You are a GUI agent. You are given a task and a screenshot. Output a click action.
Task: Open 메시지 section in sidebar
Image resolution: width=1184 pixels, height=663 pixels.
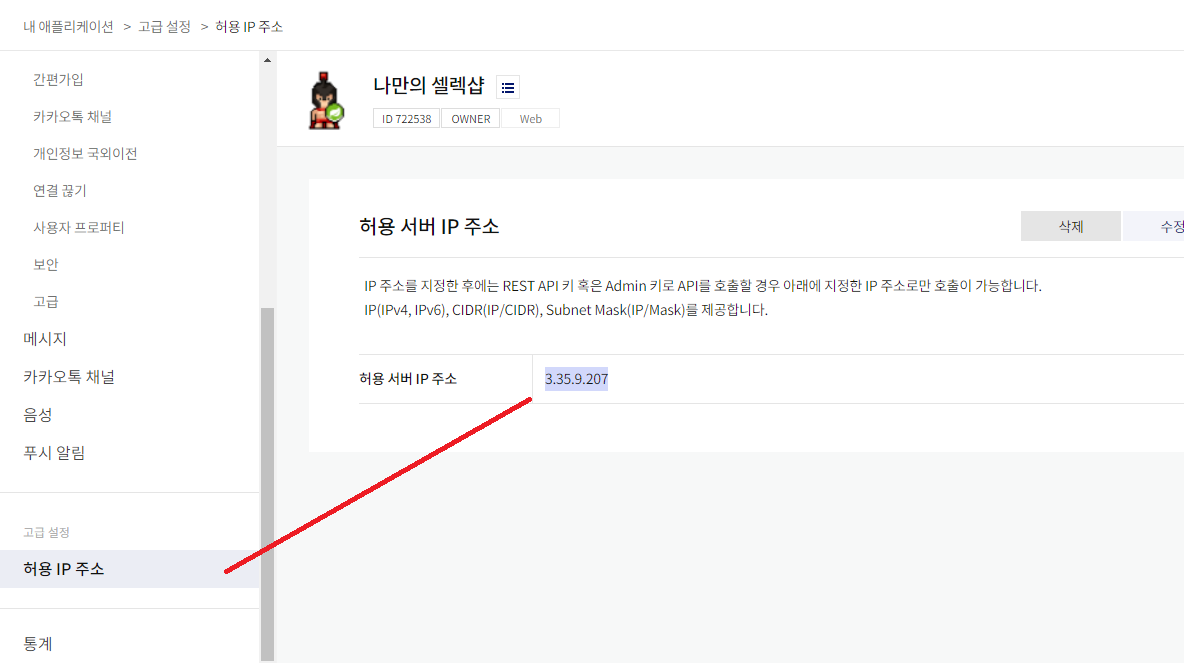click(x=45, y=338)
